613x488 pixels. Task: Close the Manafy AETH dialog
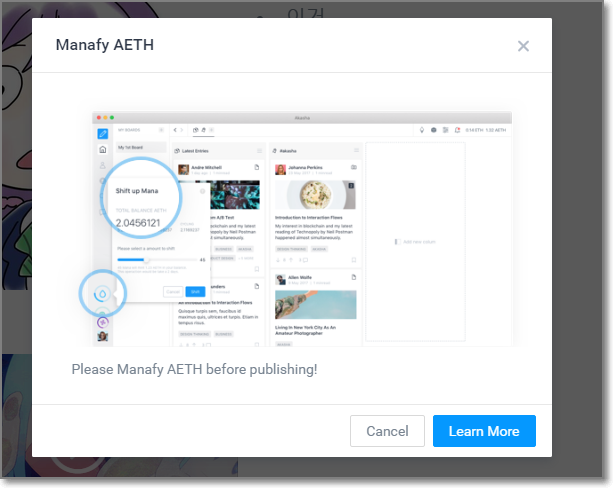(x=523, y=46)
